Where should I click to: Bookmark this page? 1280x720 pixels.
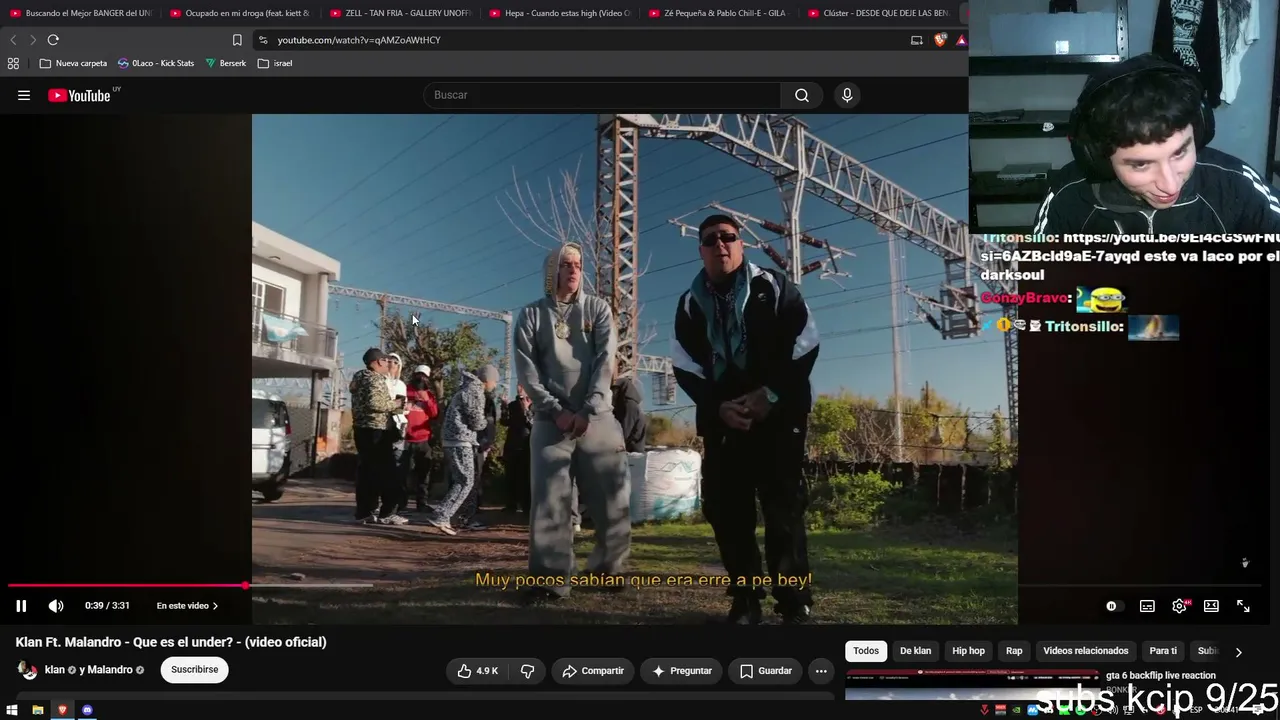click(x=237, y=40)
